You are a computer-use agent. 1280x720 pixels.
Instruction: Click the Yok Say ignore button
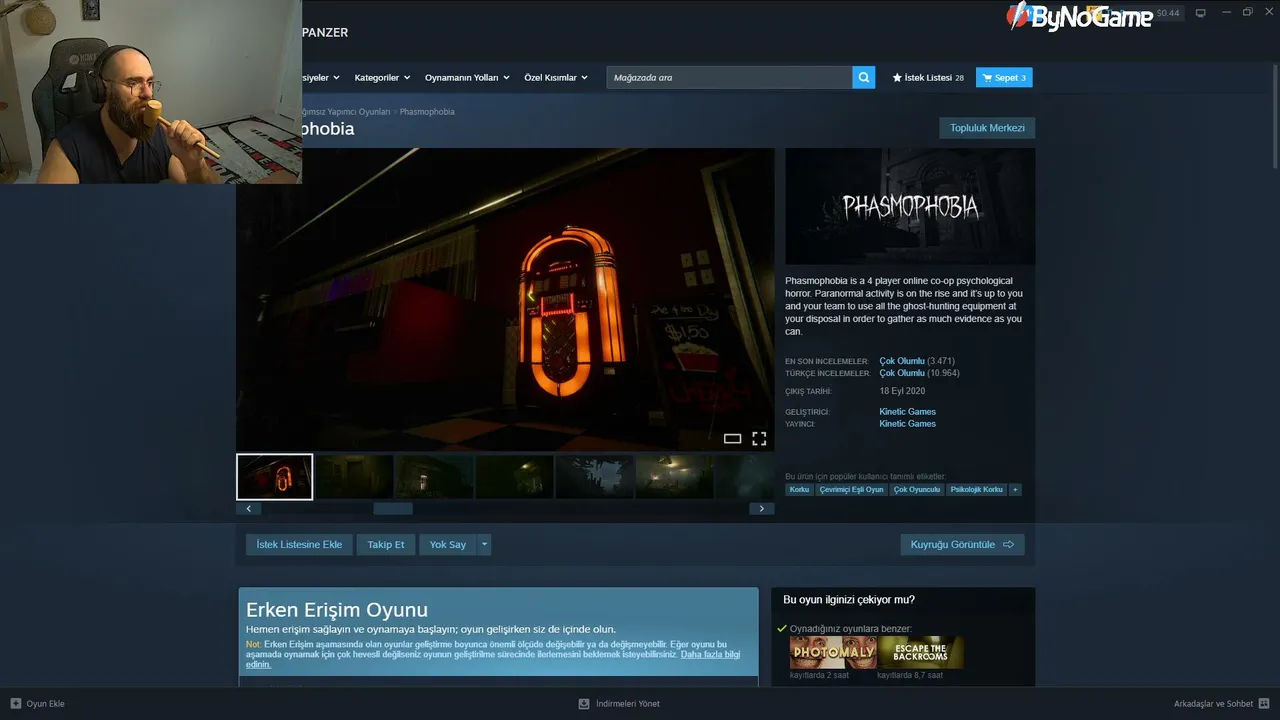coord(448,544)
